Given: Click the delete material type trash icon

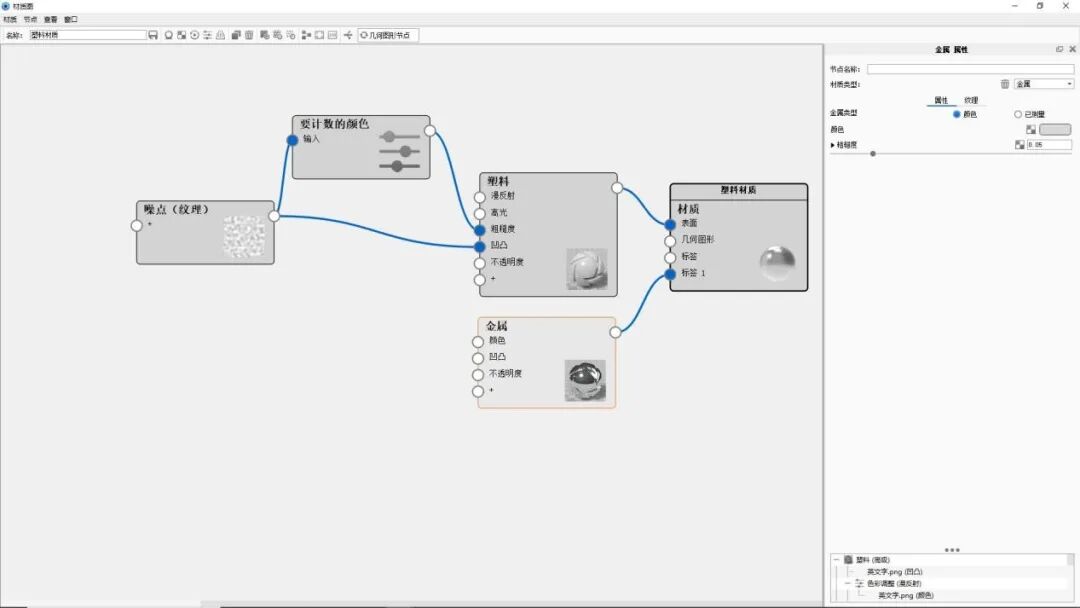Looking at the screenshot, I should (x=1006, y=84).
